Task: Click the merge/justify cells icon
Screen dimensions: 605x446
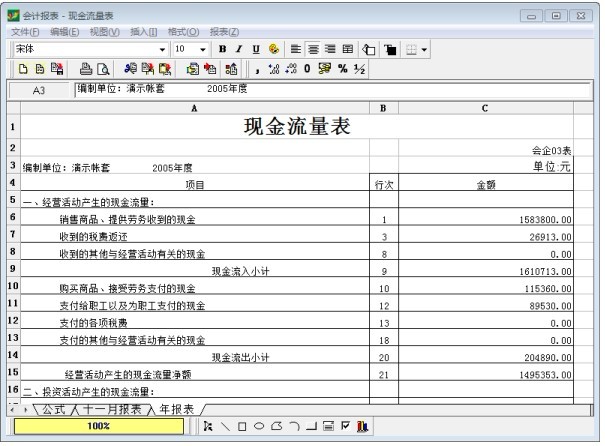Action: 348,49
